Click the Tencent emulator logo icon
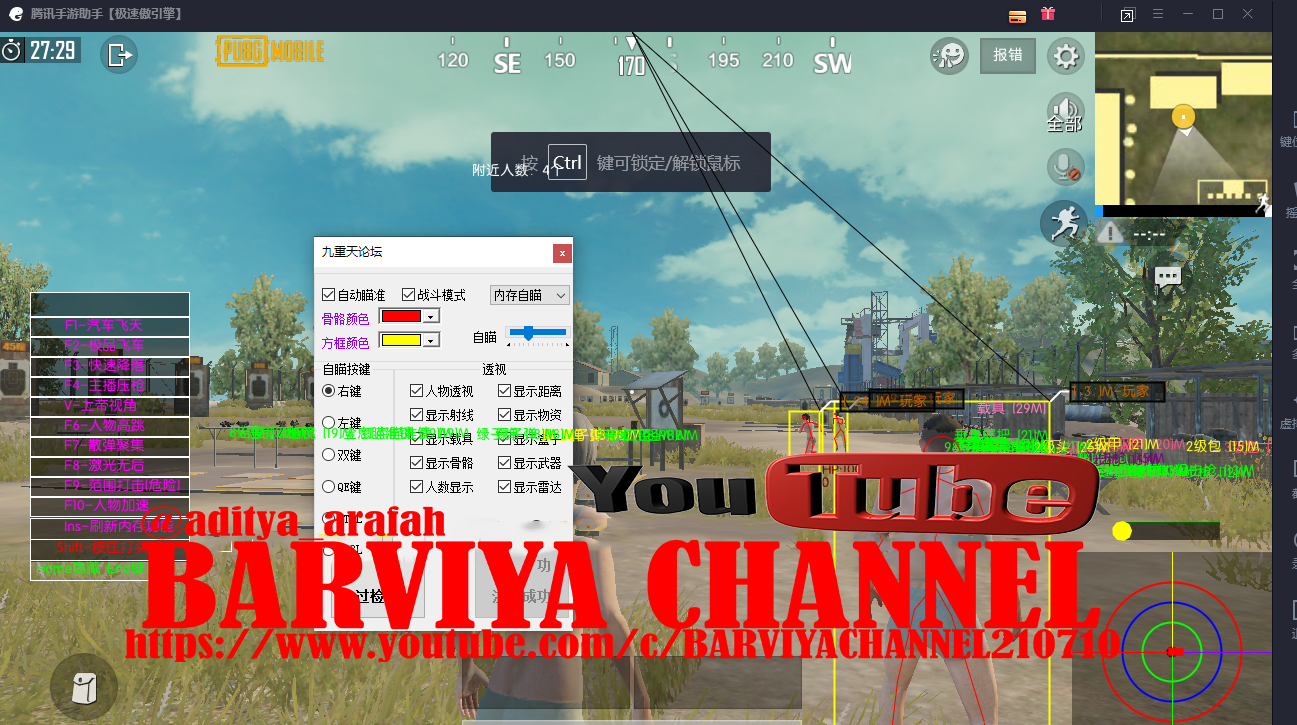Image resolution: width=1297 pixels, height=725 pixels. pyautogui.click(x=15, y=14)
